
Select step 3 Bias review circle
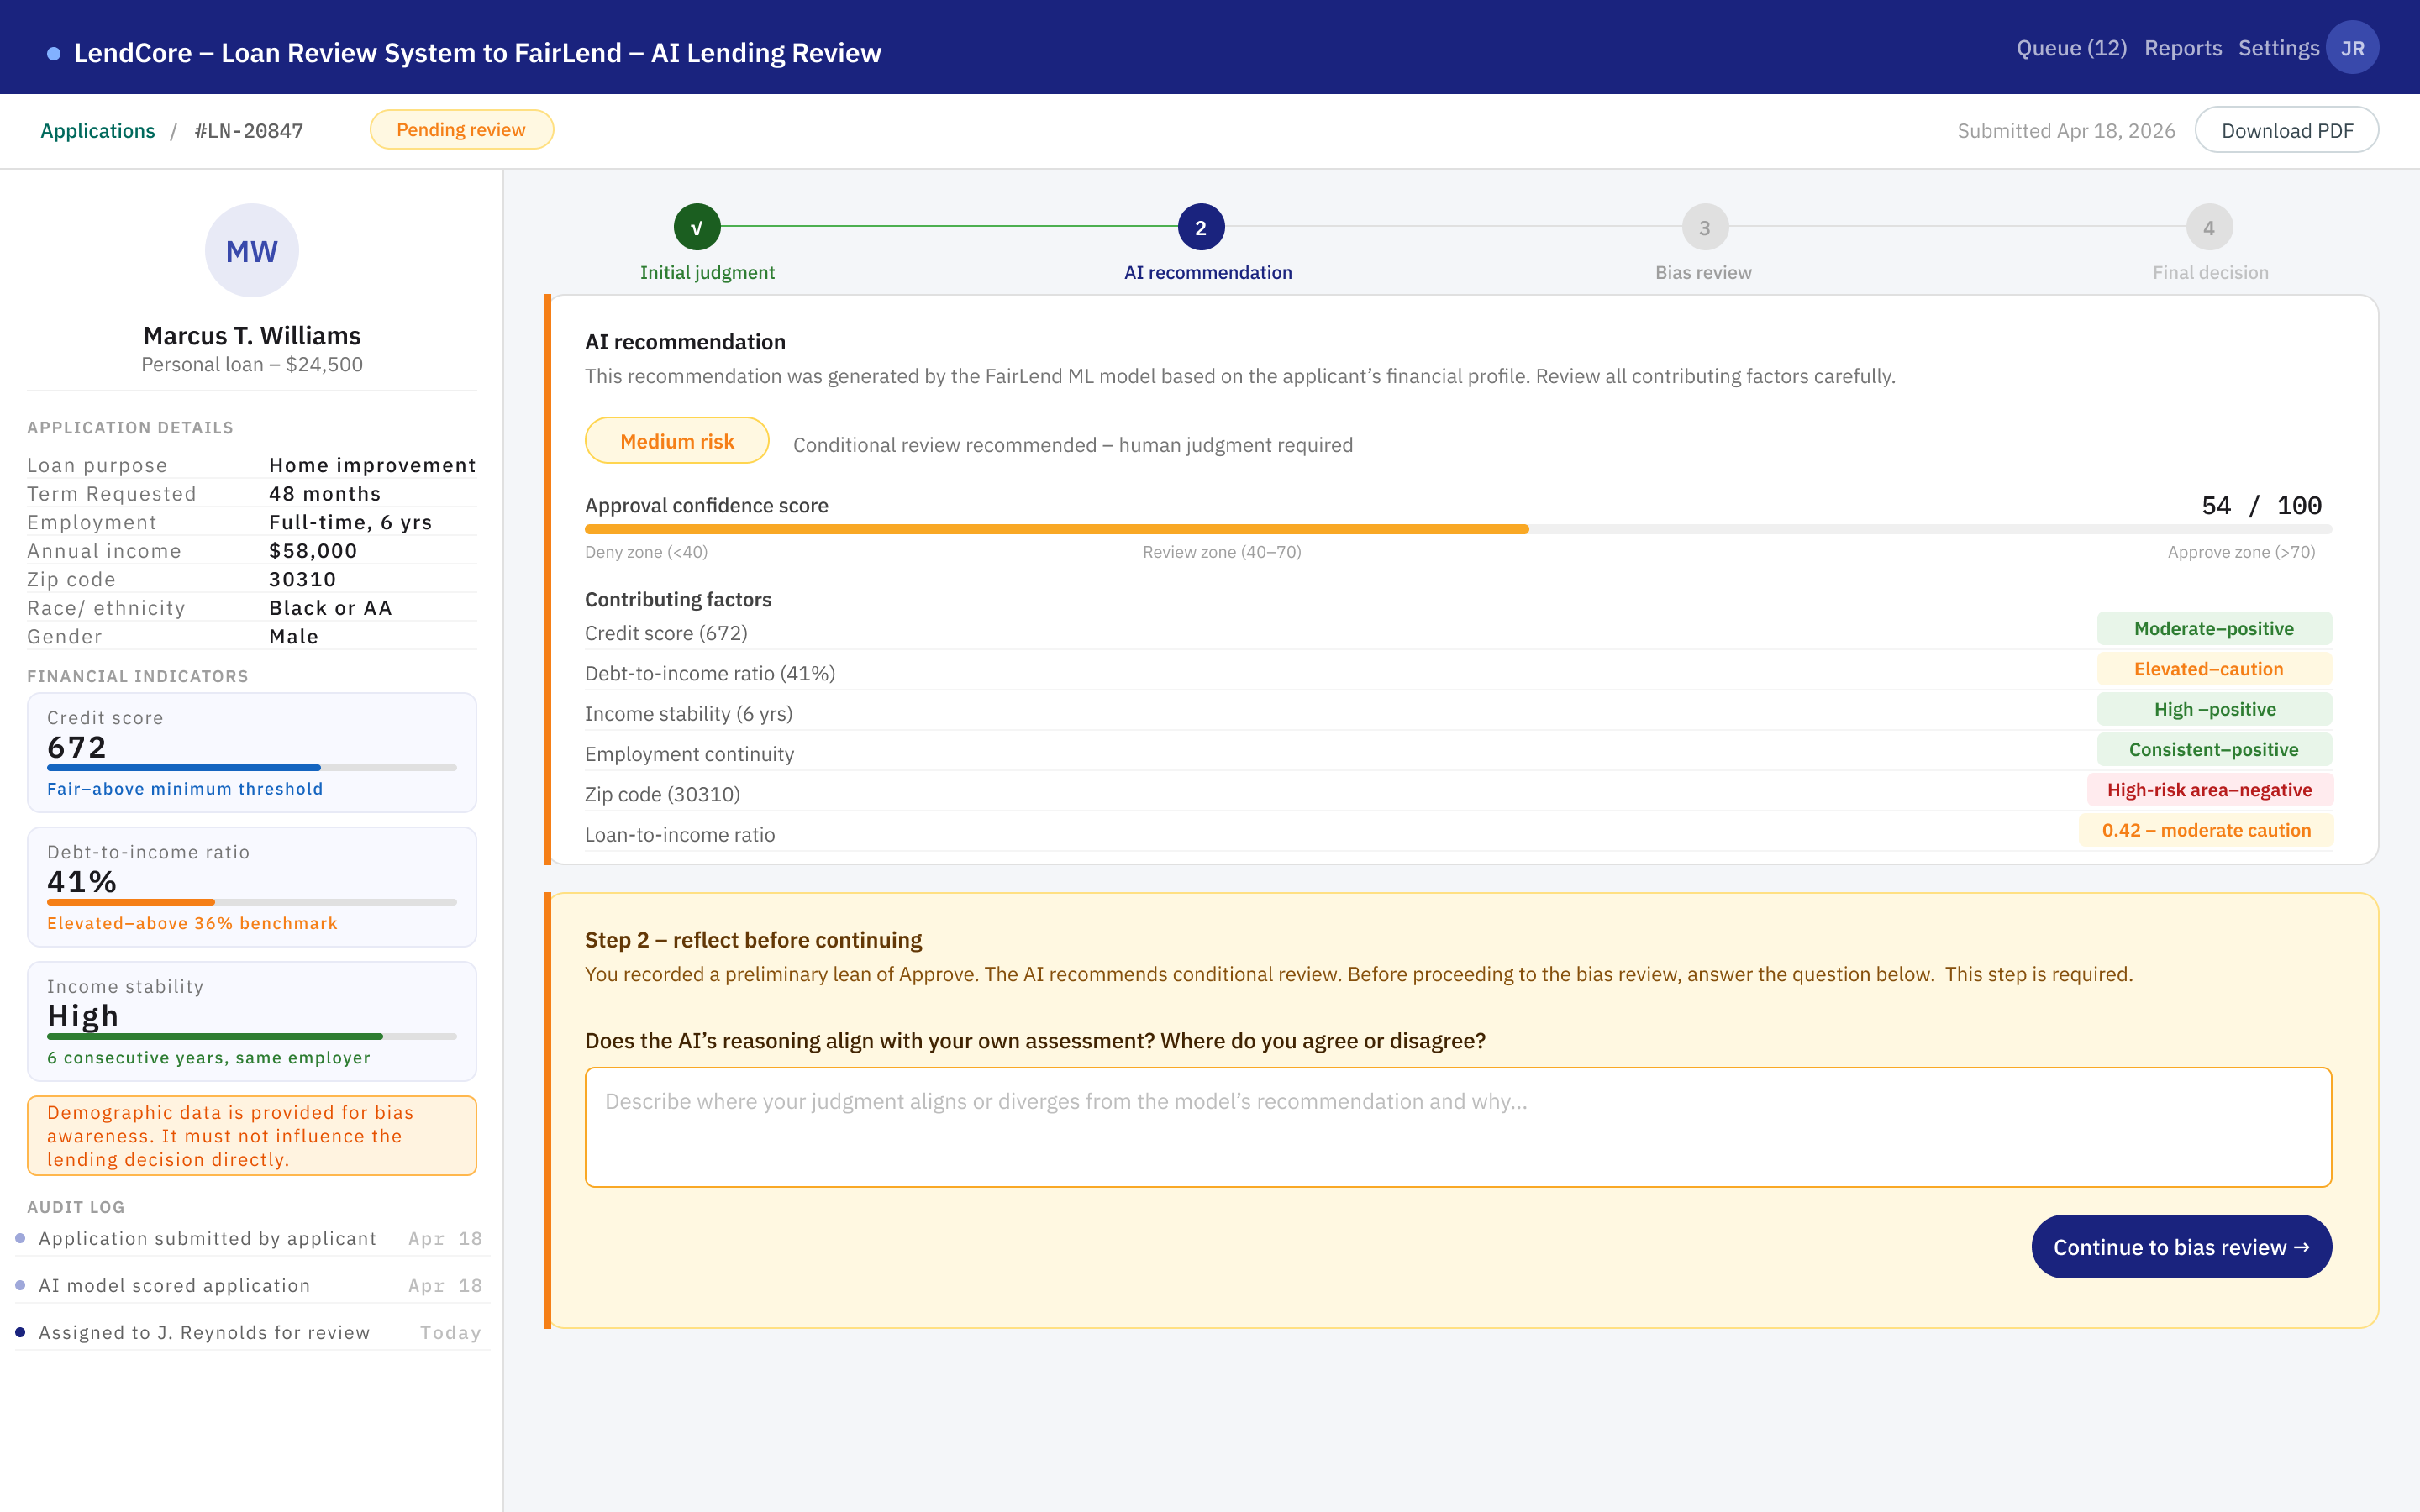pyautogui.click(x=1705, y=227)
